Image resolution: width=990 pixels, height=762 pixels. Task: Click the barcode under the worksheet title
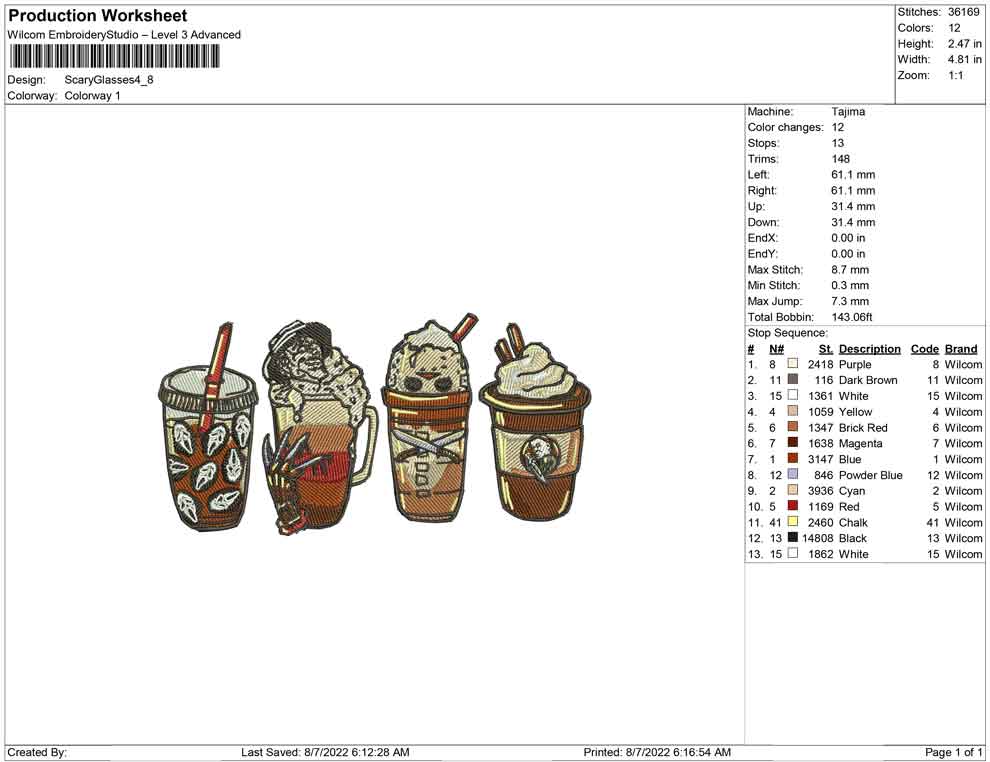pyautogui.click(x=114, y=56)
